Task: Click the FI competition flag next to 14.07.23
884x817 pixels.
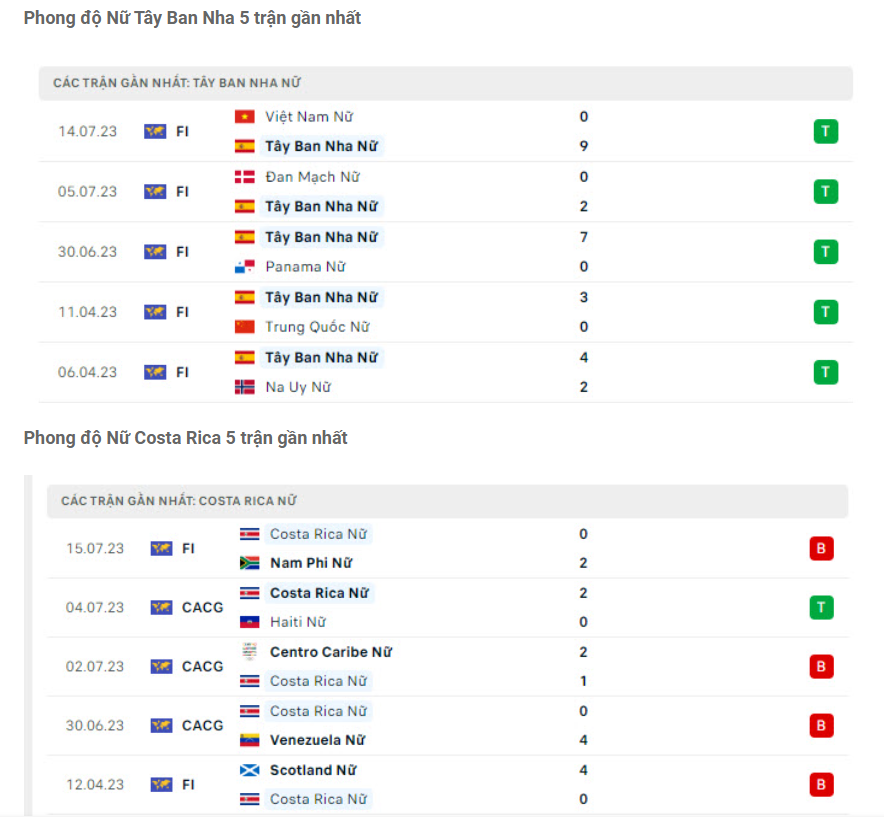Action: pyautogui.click(x=155, y=130)
